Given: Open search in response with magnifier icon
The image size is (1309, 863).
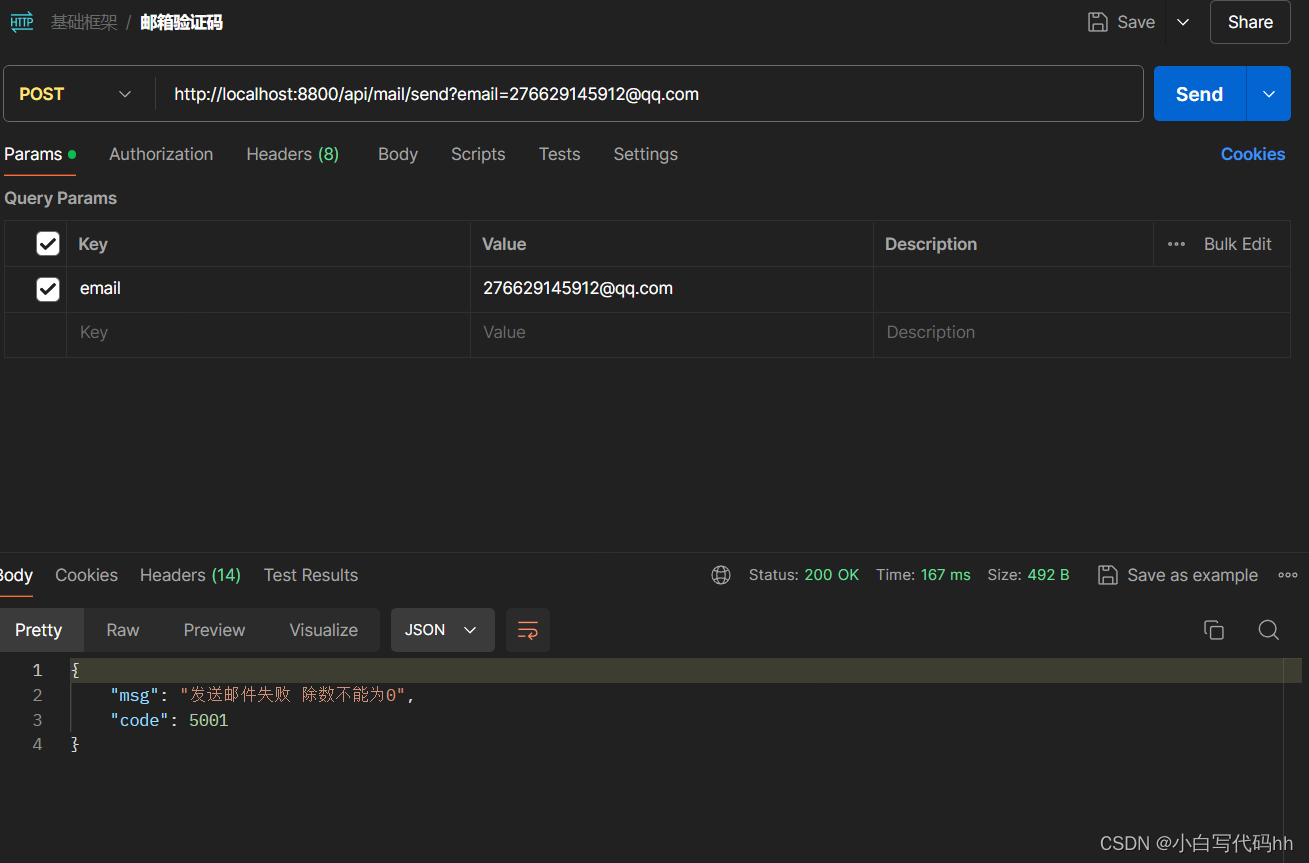Looking at the screenshot, I should tap(1268, 630).
